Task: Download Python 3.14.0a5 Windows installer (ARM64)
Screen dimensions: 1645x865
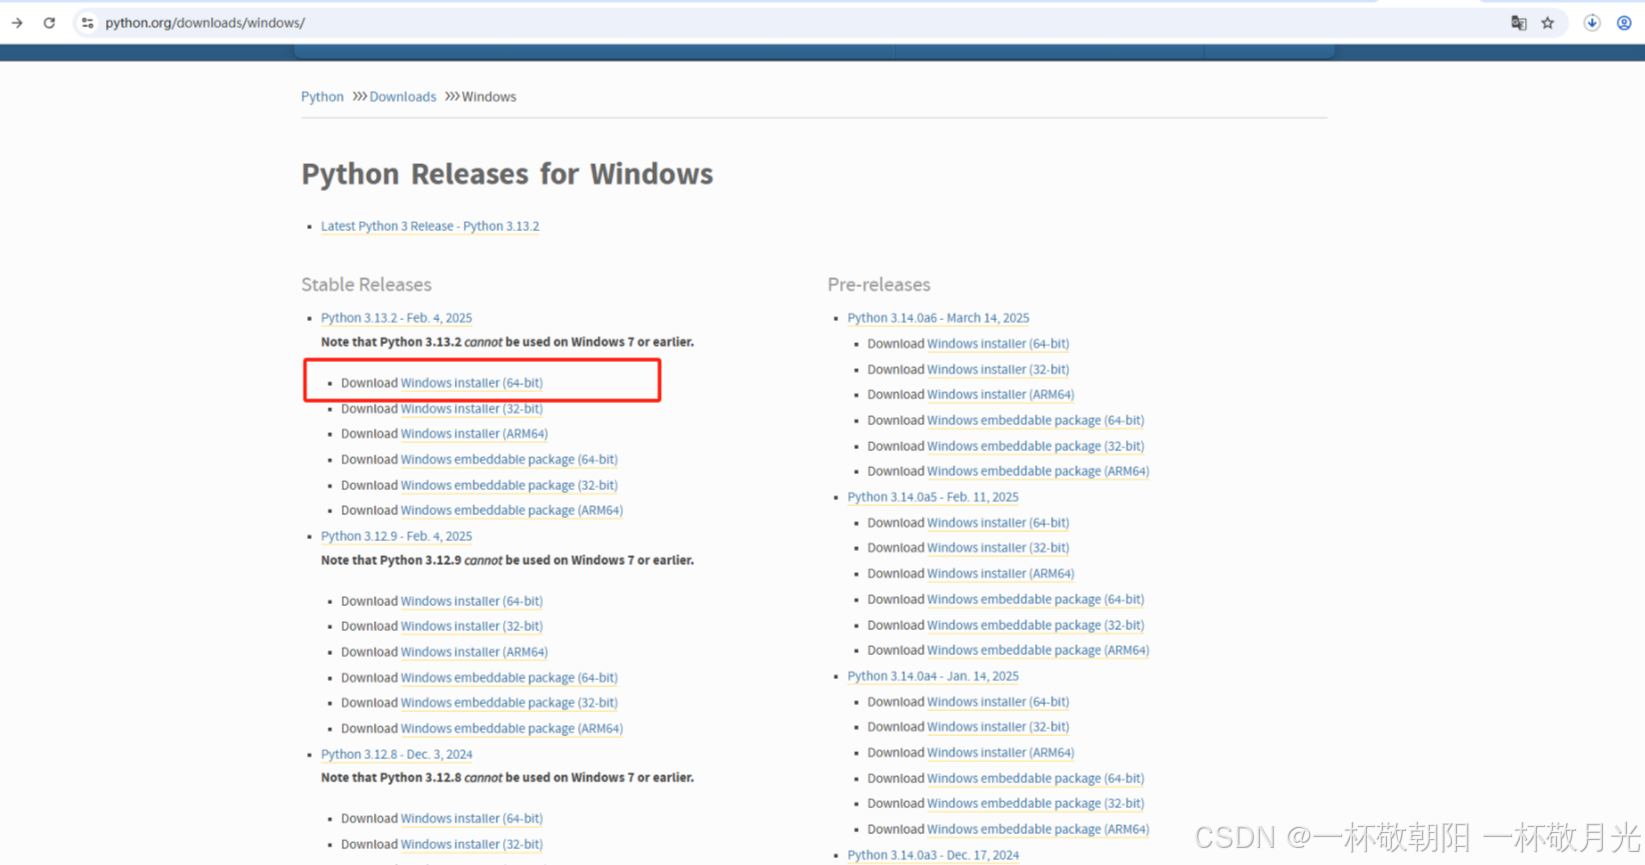Action: tap(1001, 574)
